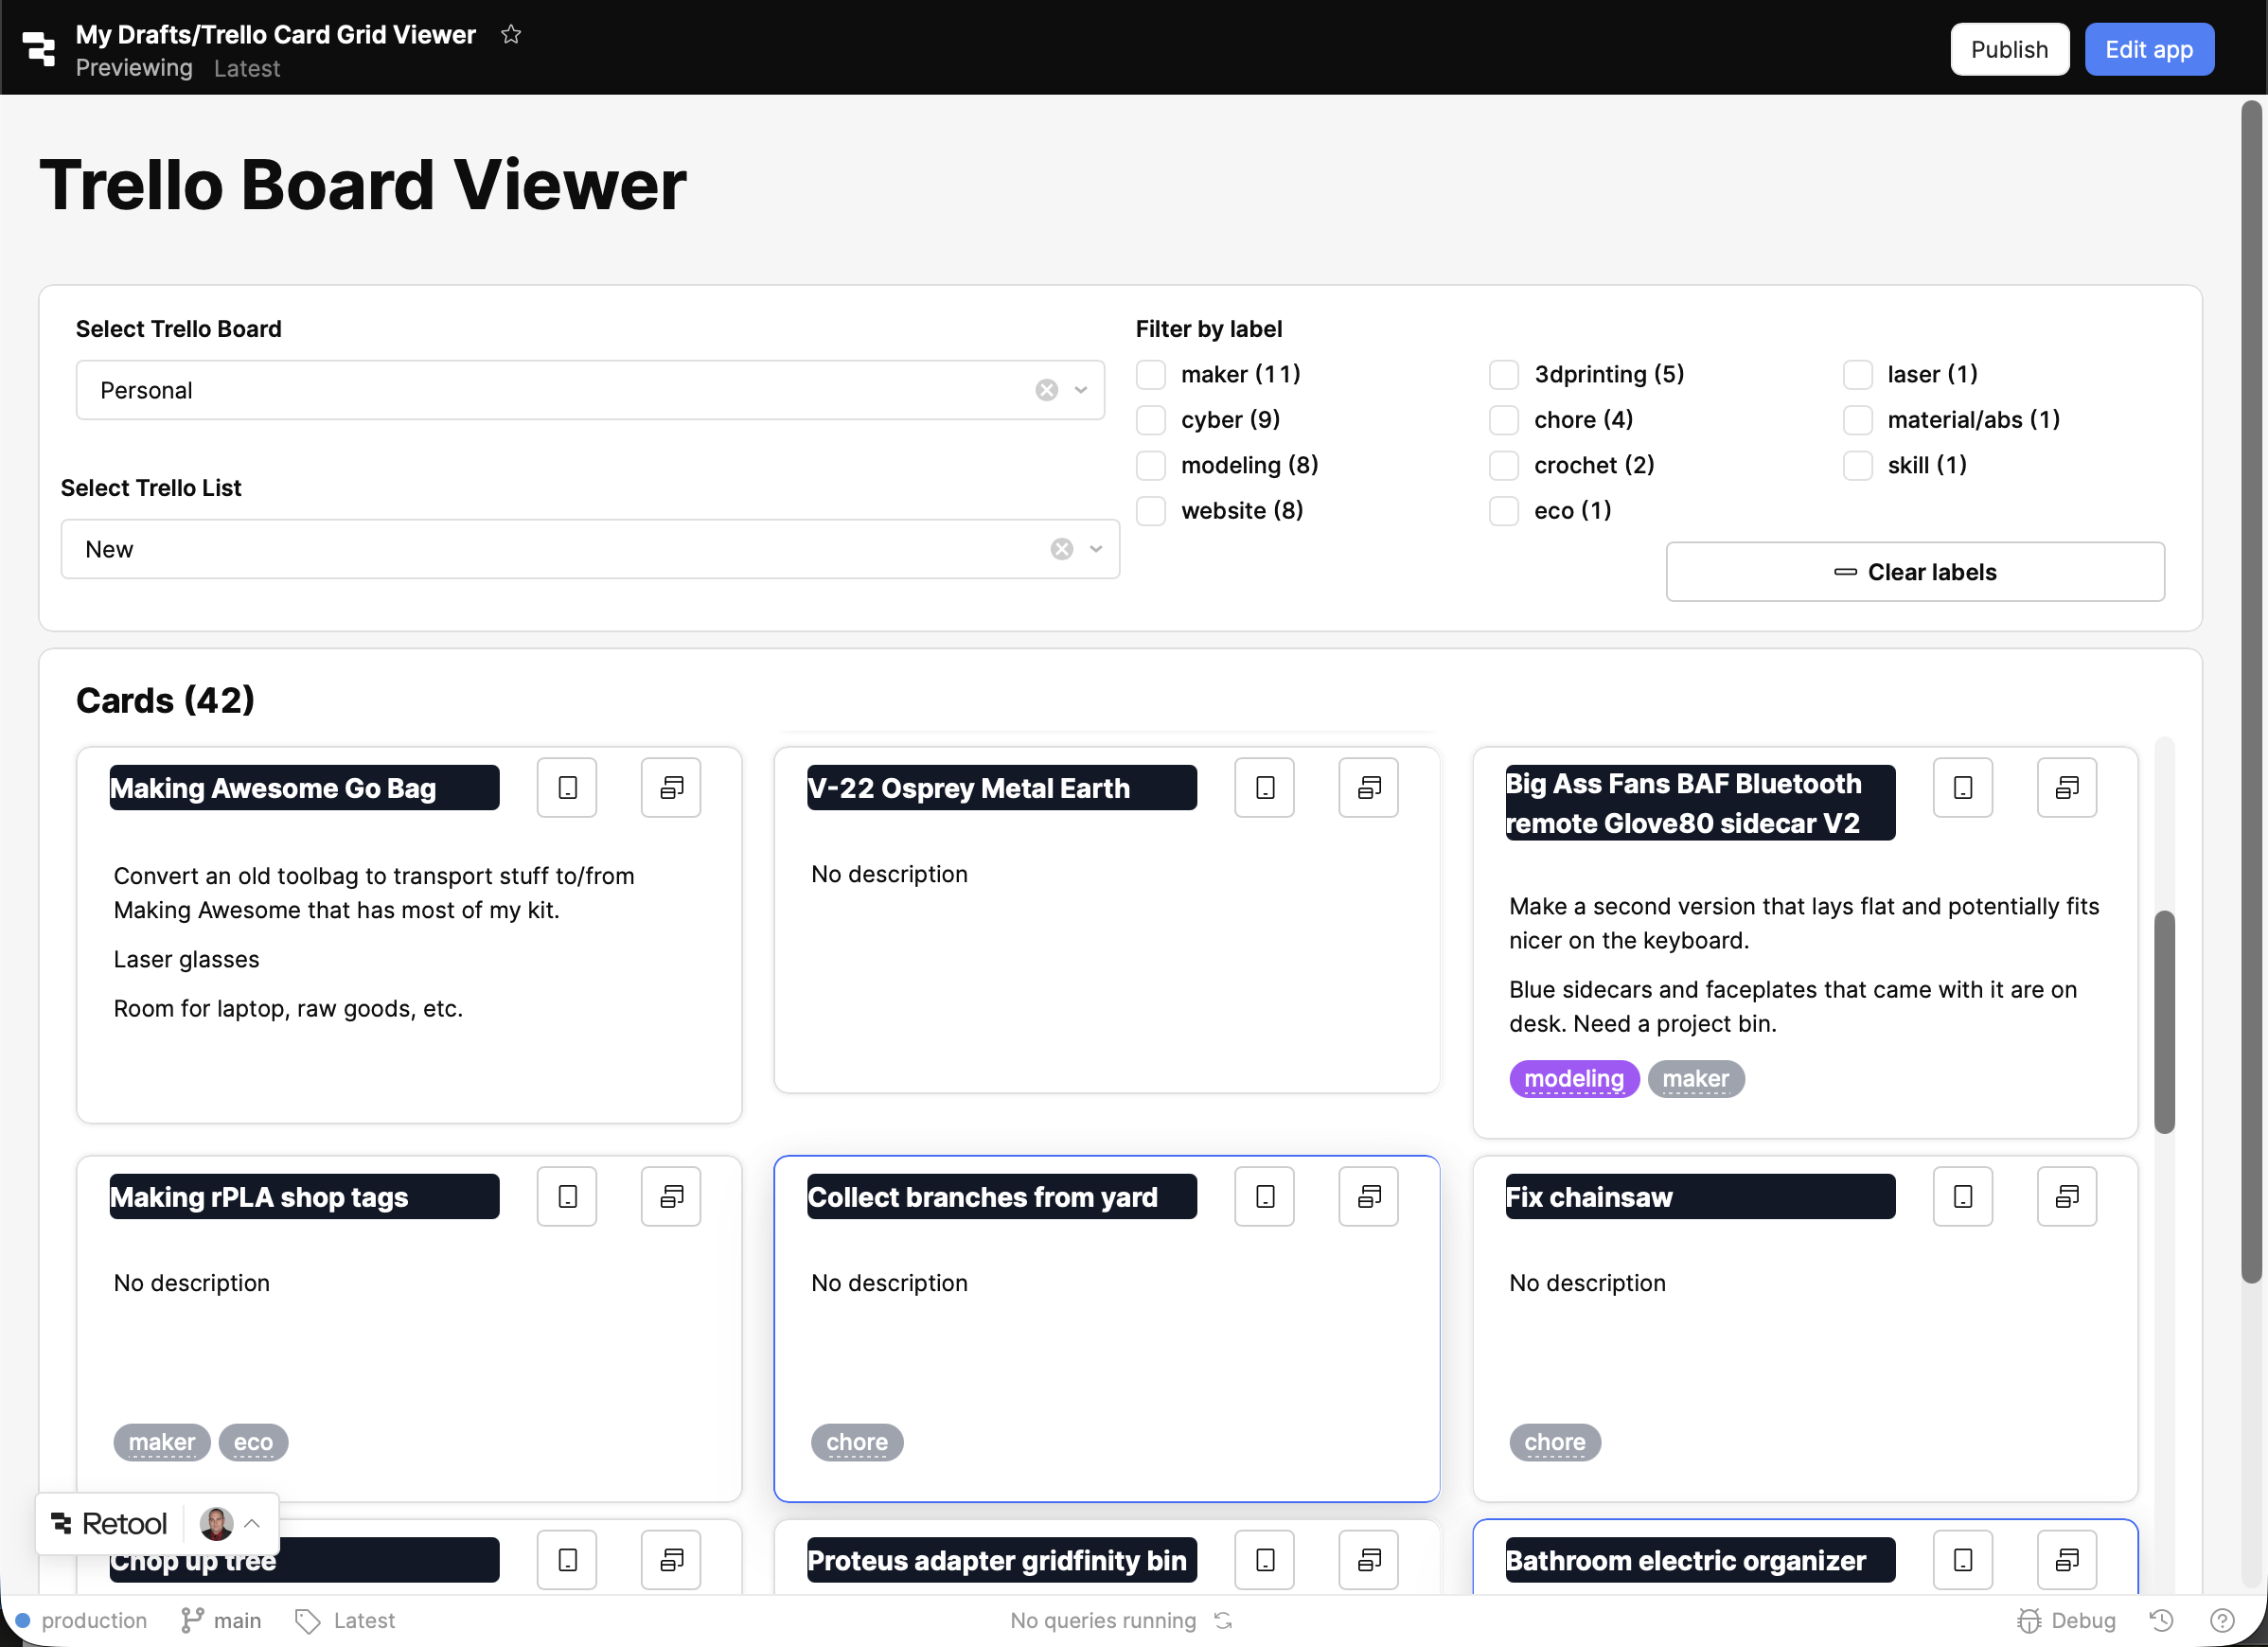2268x1647 pixels.
Task: Star the Trello Card Grid Viewer app
Action: pos(511,35)
